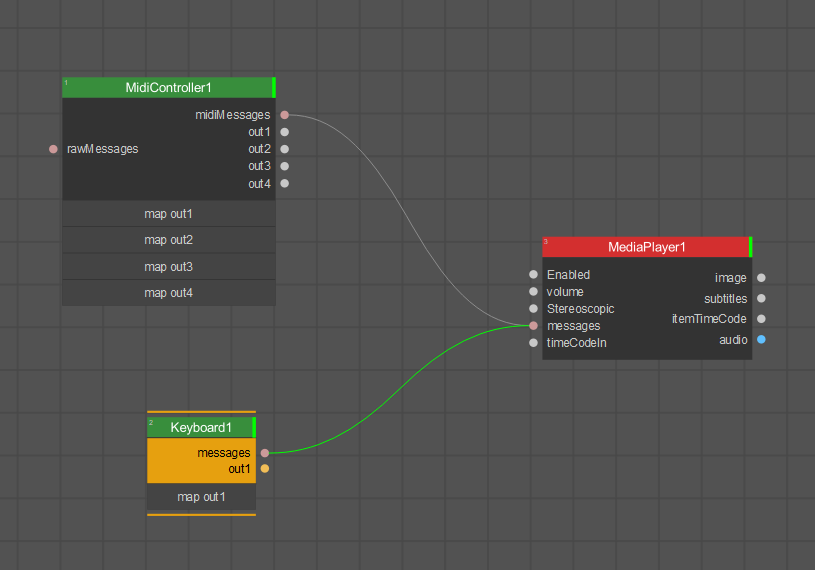The width and height of the screenshot is (815, 570).
Task: Select Keyboard1 orange out1 port
Action: pos(265,469)
